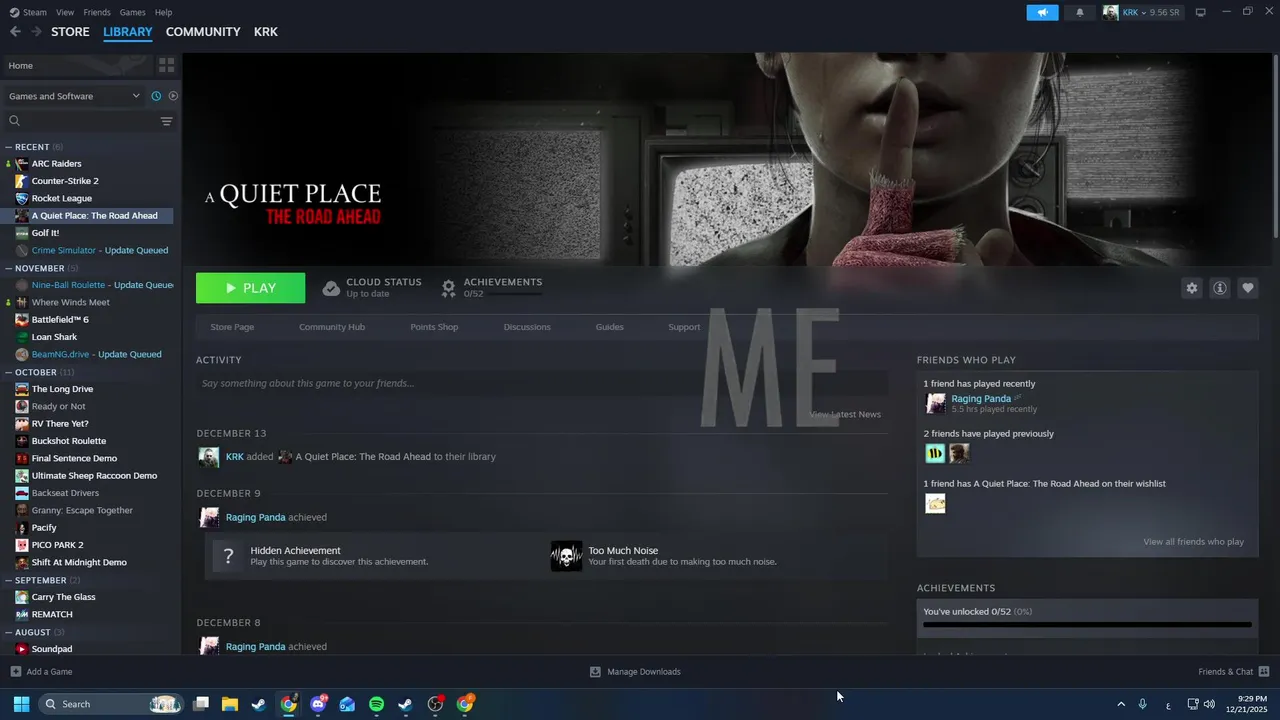
Task: Open the Friends menu
Action: [x=97, y=12]
